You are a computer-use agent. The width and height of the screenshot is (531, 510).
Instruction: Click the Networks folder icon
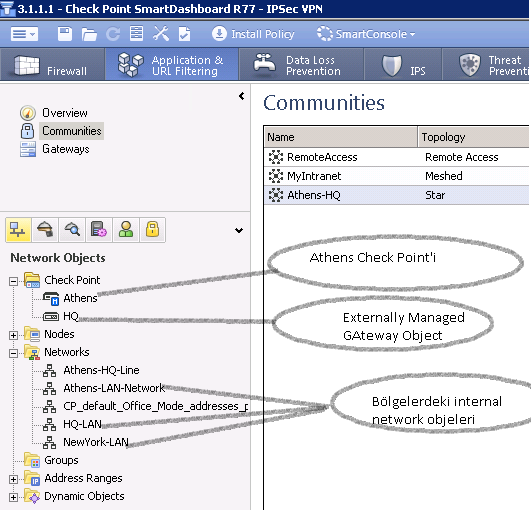pyautogui.click(x=33, y=352)
